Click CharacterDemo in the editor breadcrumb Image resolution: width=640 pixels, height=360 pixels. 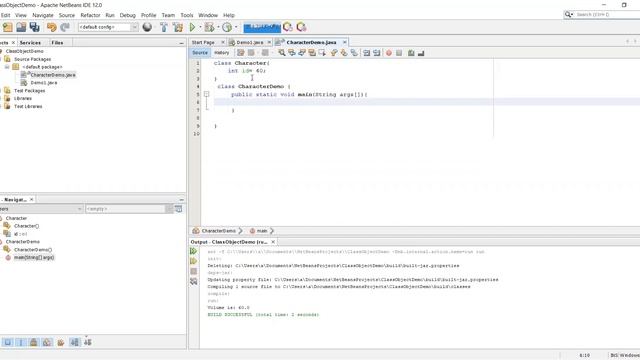point(219,231)
